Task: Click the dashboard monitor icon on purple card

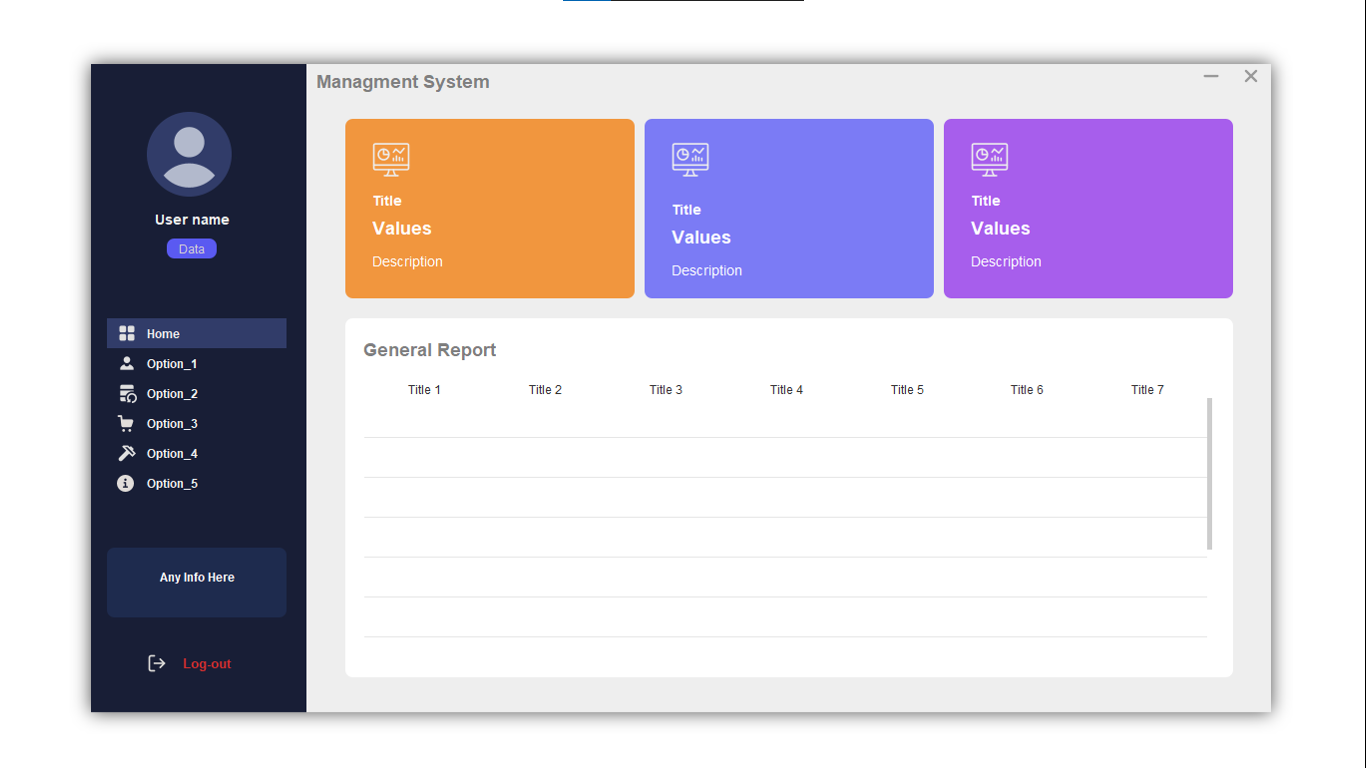Action: click(x=989, y=160)
